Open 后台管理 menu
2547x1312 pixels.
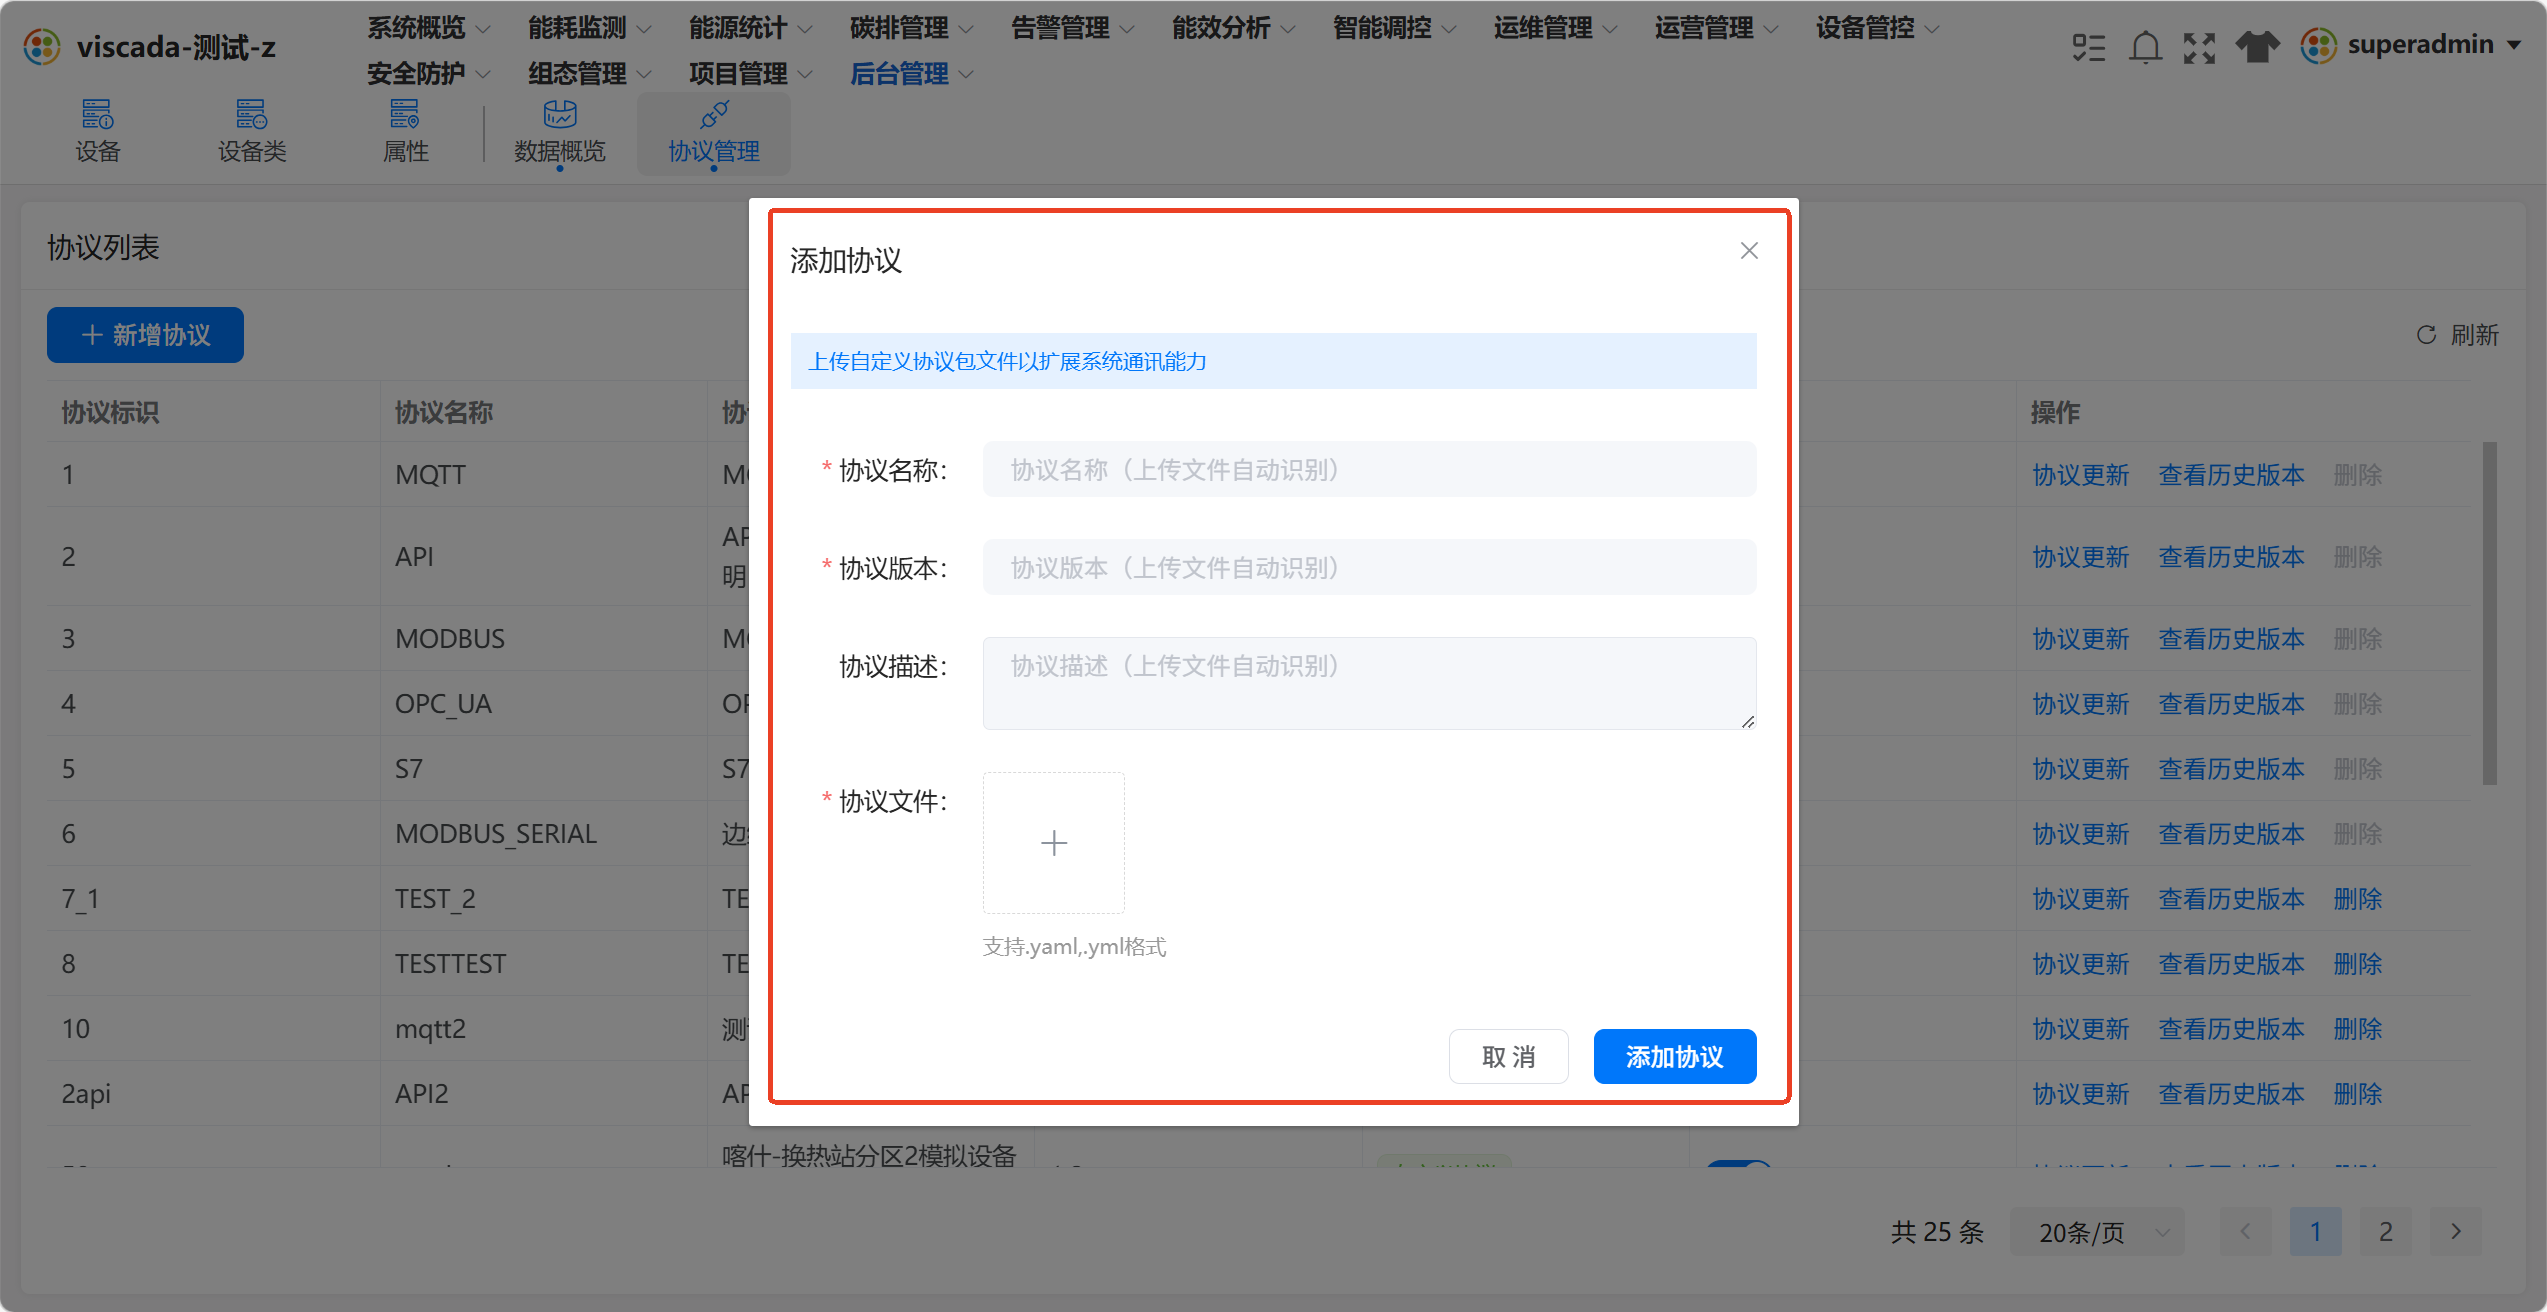tap(911, 74)
